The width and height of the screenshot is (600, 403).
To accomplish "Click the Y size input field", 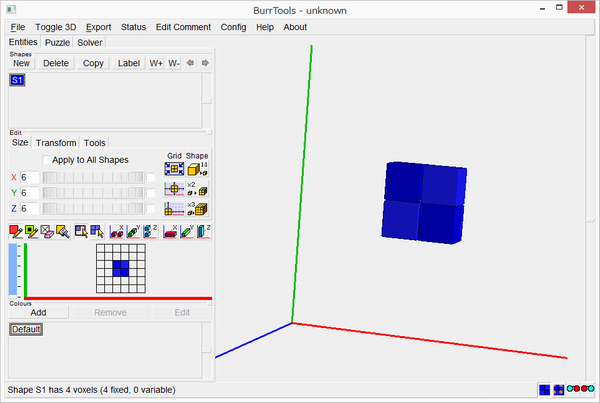I will coord(29,193).
